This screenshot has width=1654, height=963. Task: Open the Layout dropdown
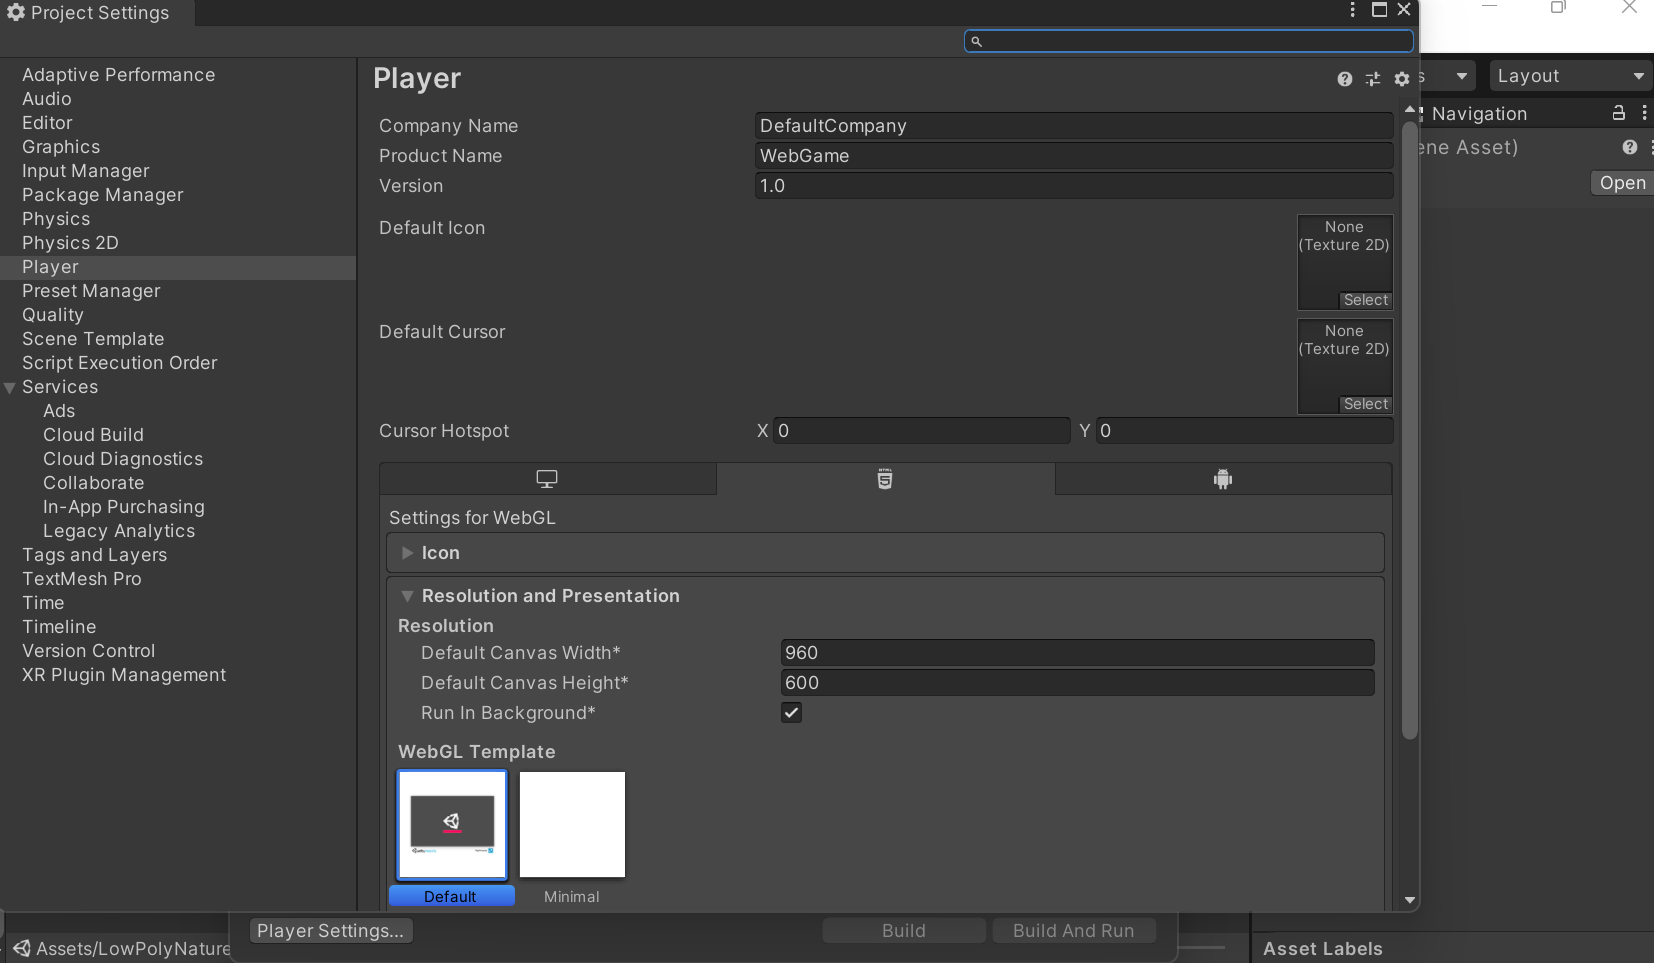tap(1571, 76)
